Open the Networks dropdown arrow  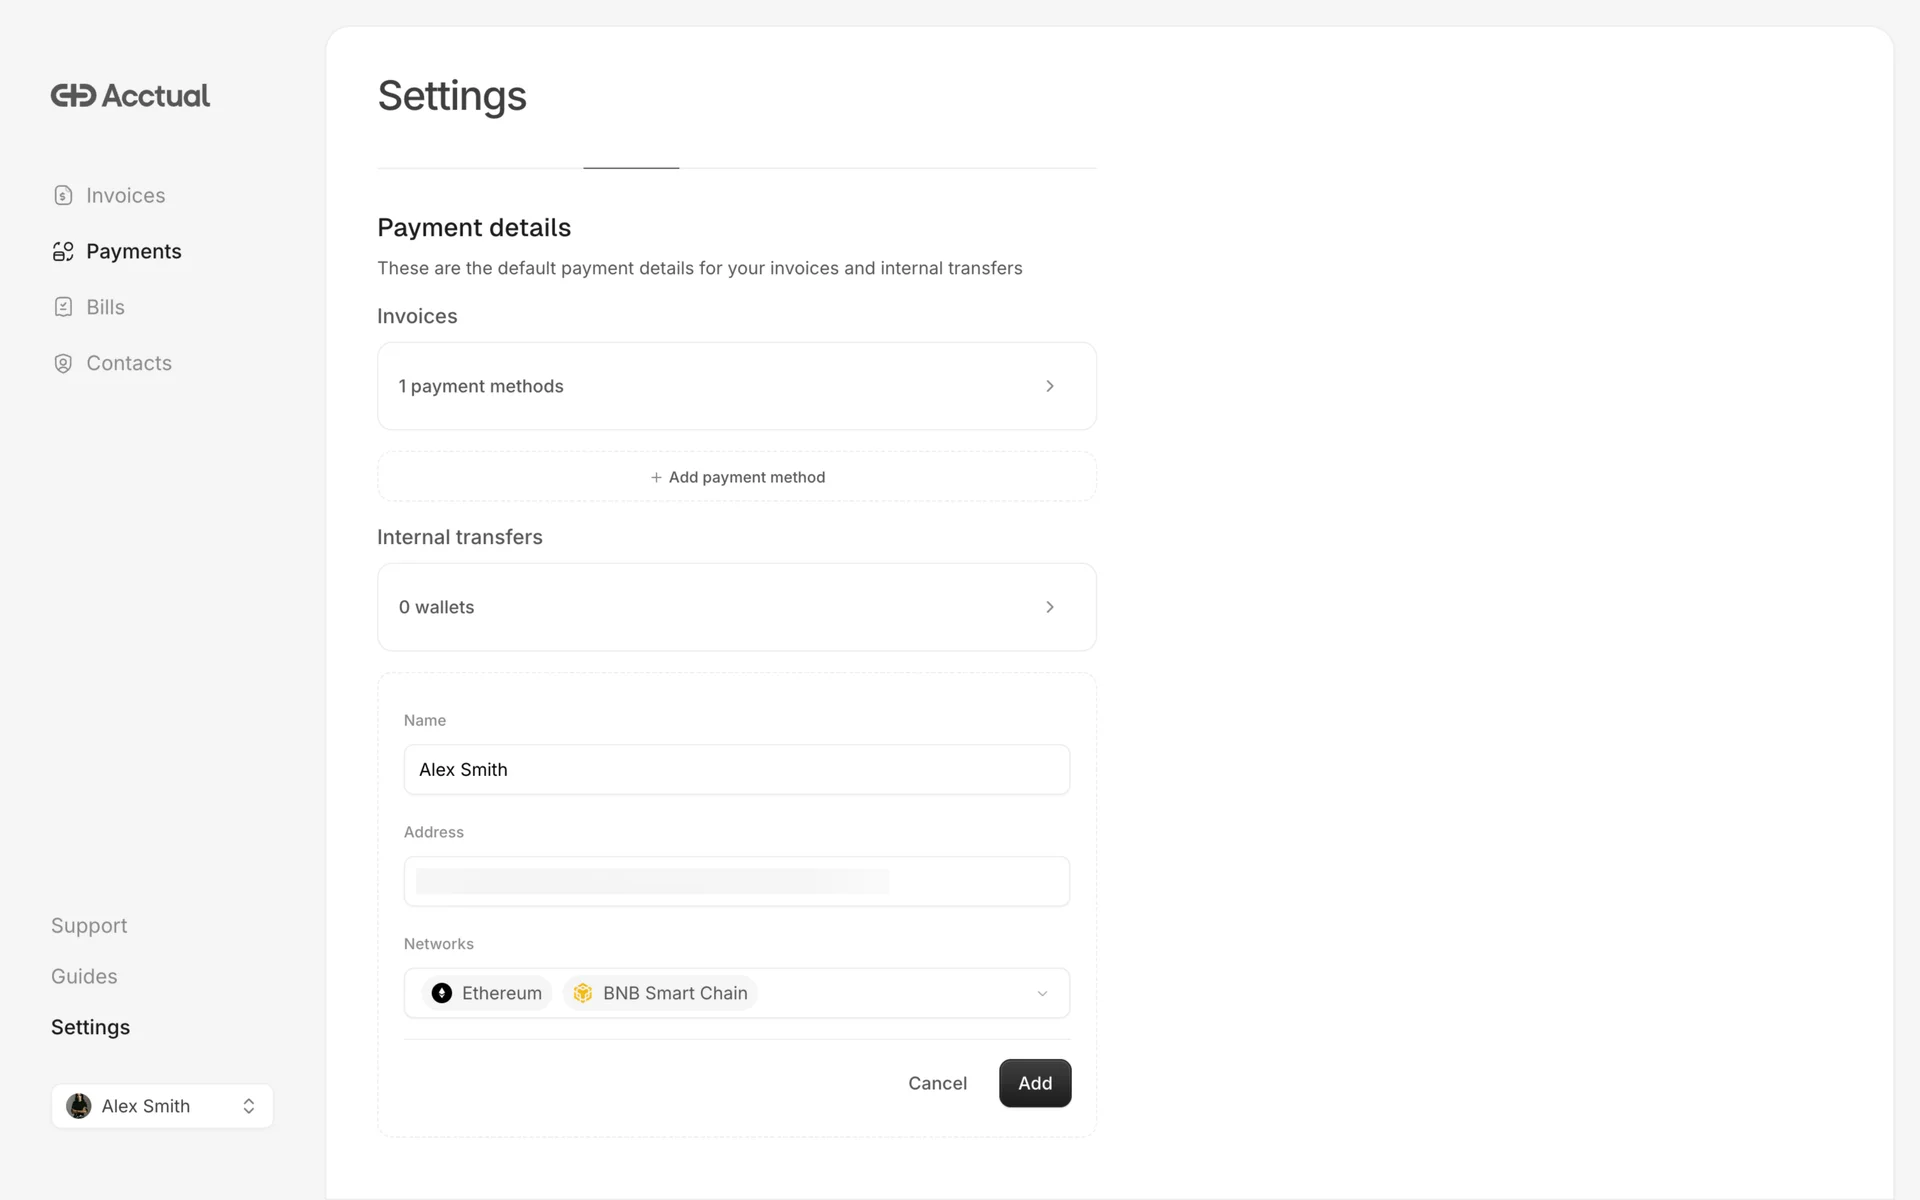[1042, 994]
